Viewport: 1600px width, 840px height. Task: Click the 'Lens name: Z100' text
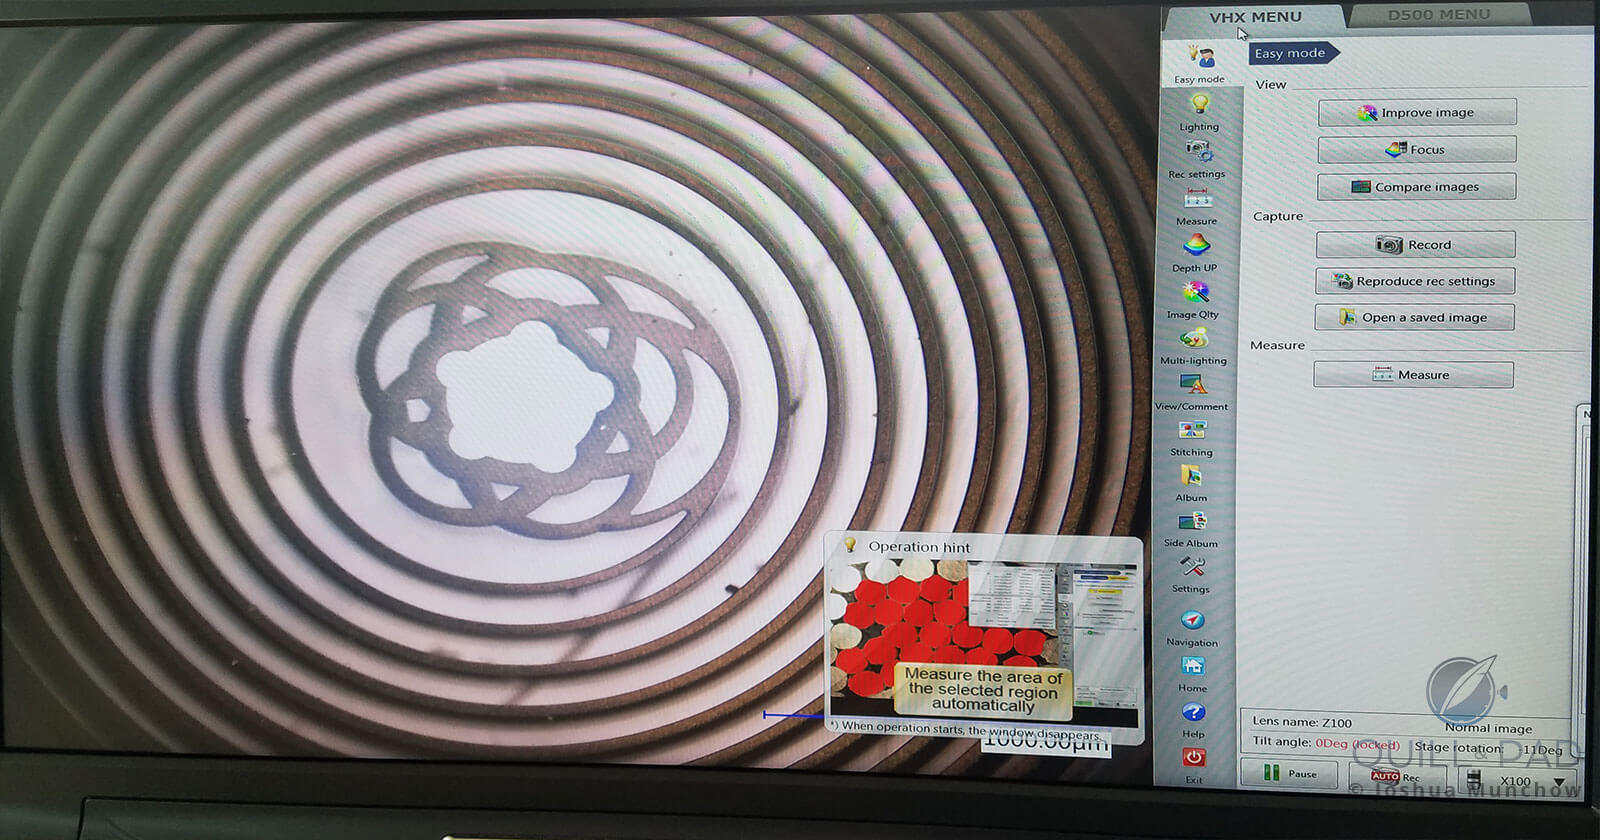[1302, 722]
